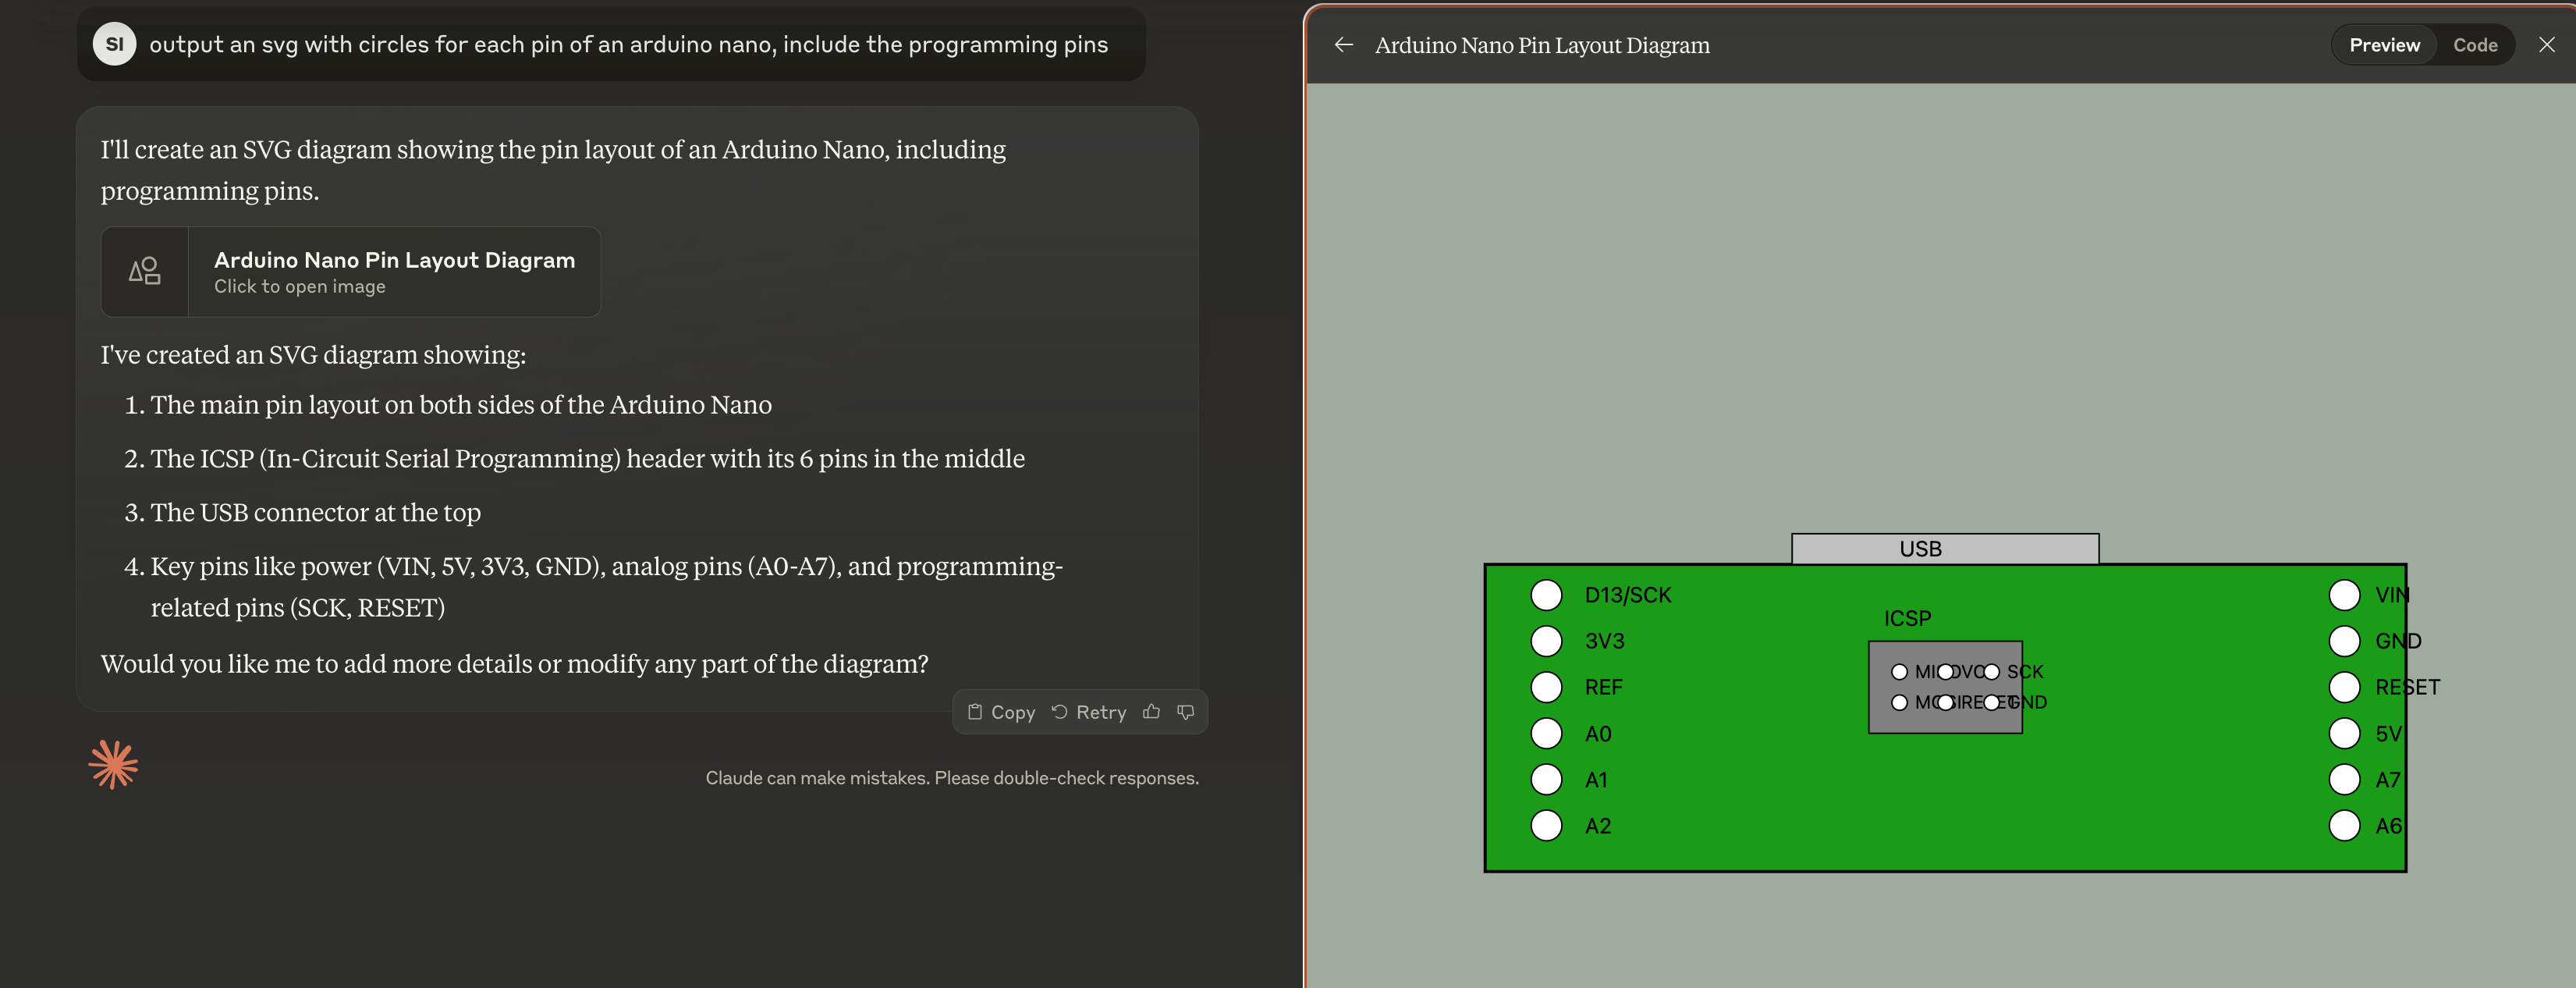Keep Preview mode selected in the artifact panel
The image size is (2576, 988).
click(x=2383, y=44)
